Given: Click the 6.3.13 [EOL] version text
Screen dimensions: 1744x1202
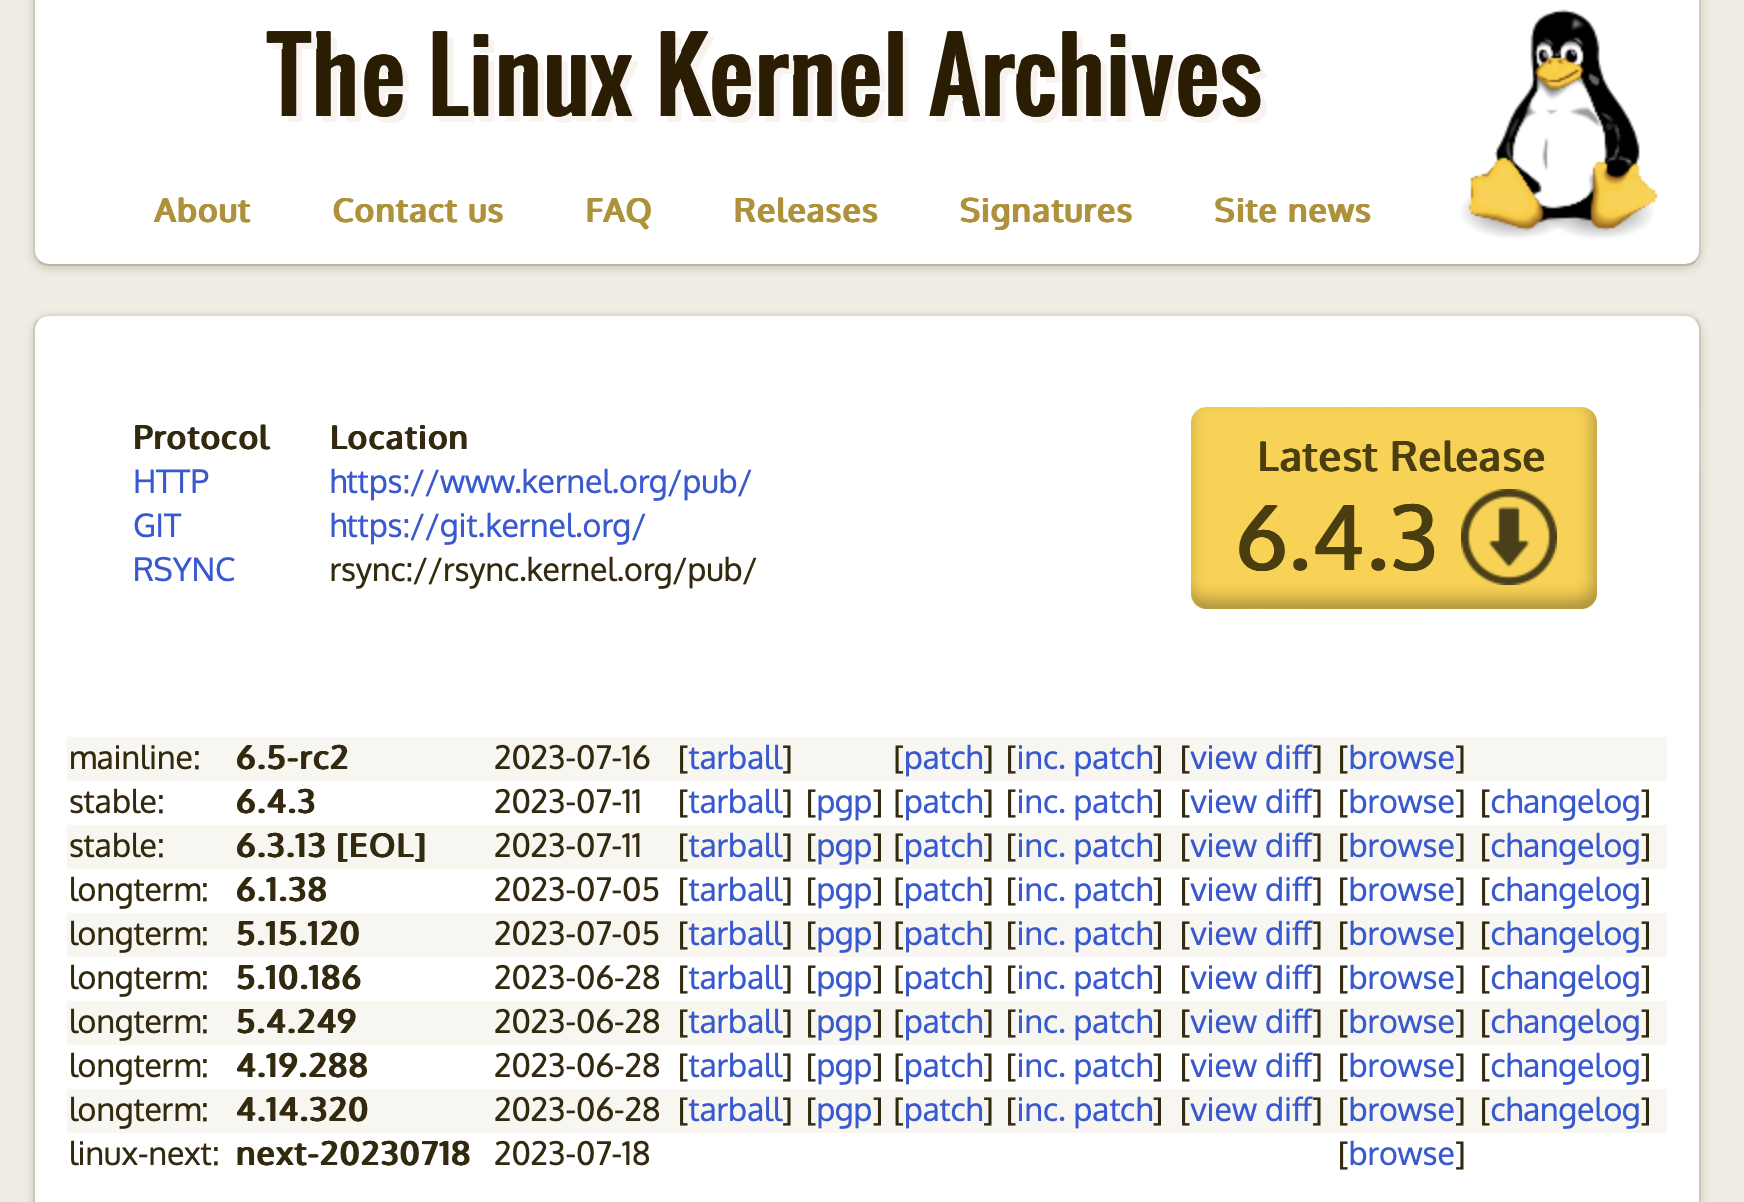Looking at the screenshot, I should (x=331, y=846).
